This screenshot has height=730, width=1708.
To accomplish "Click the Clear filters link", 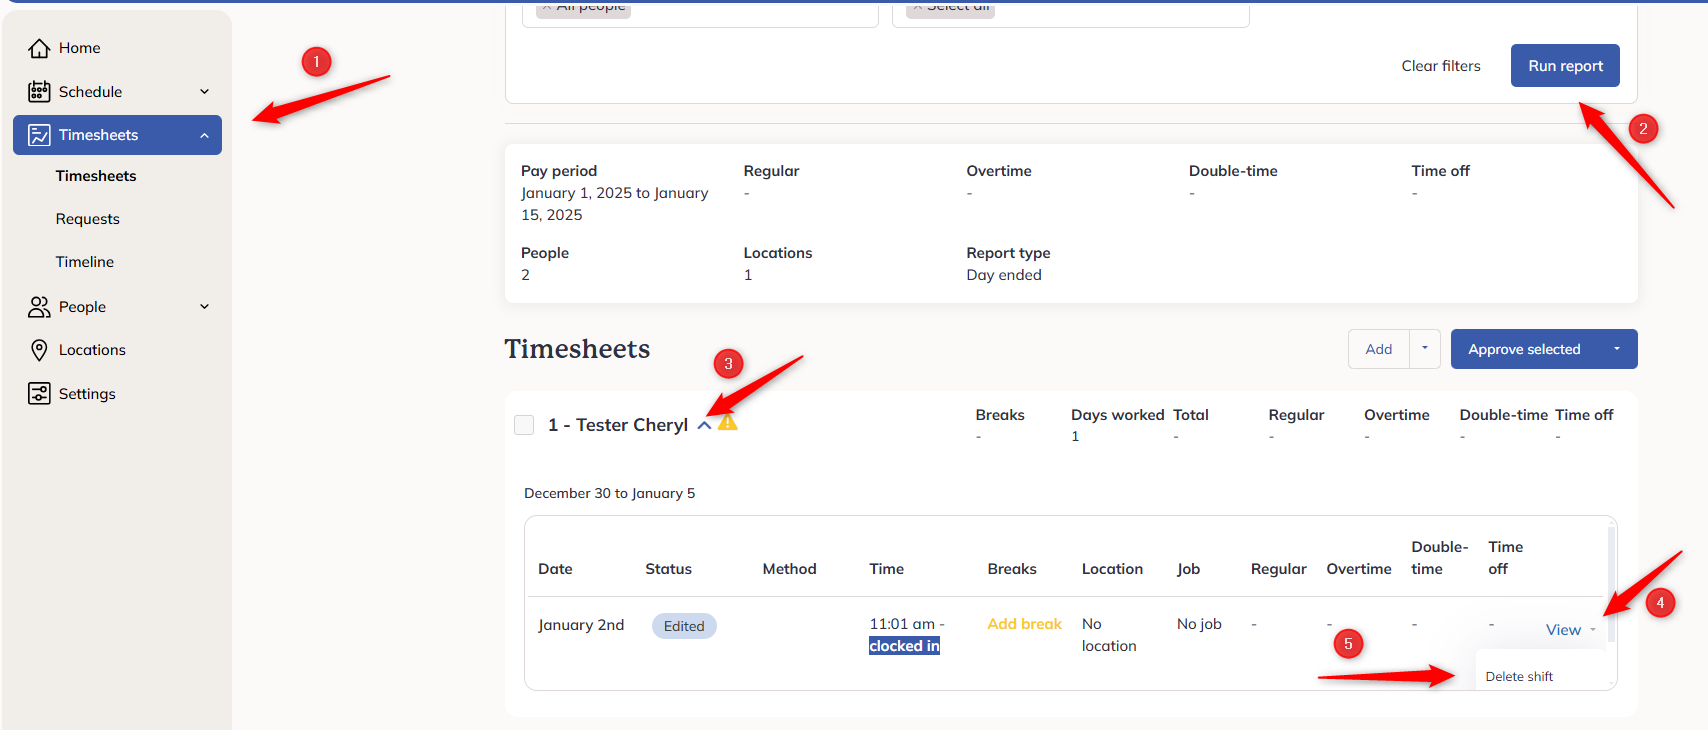I will pyautogui.click(x=1441, y=66).
